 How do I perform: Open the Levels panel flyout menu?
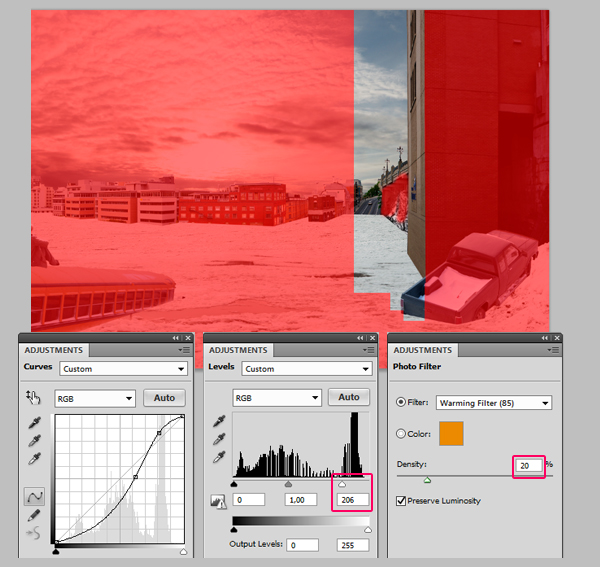click(x=368, y=350)
